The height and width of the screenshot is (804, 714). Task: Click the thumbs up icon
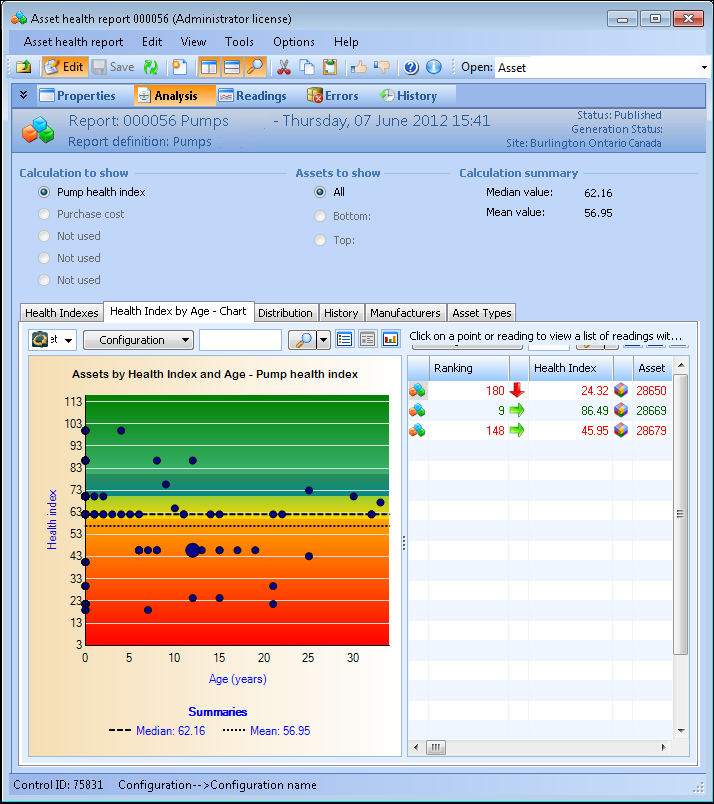point(359,67)
